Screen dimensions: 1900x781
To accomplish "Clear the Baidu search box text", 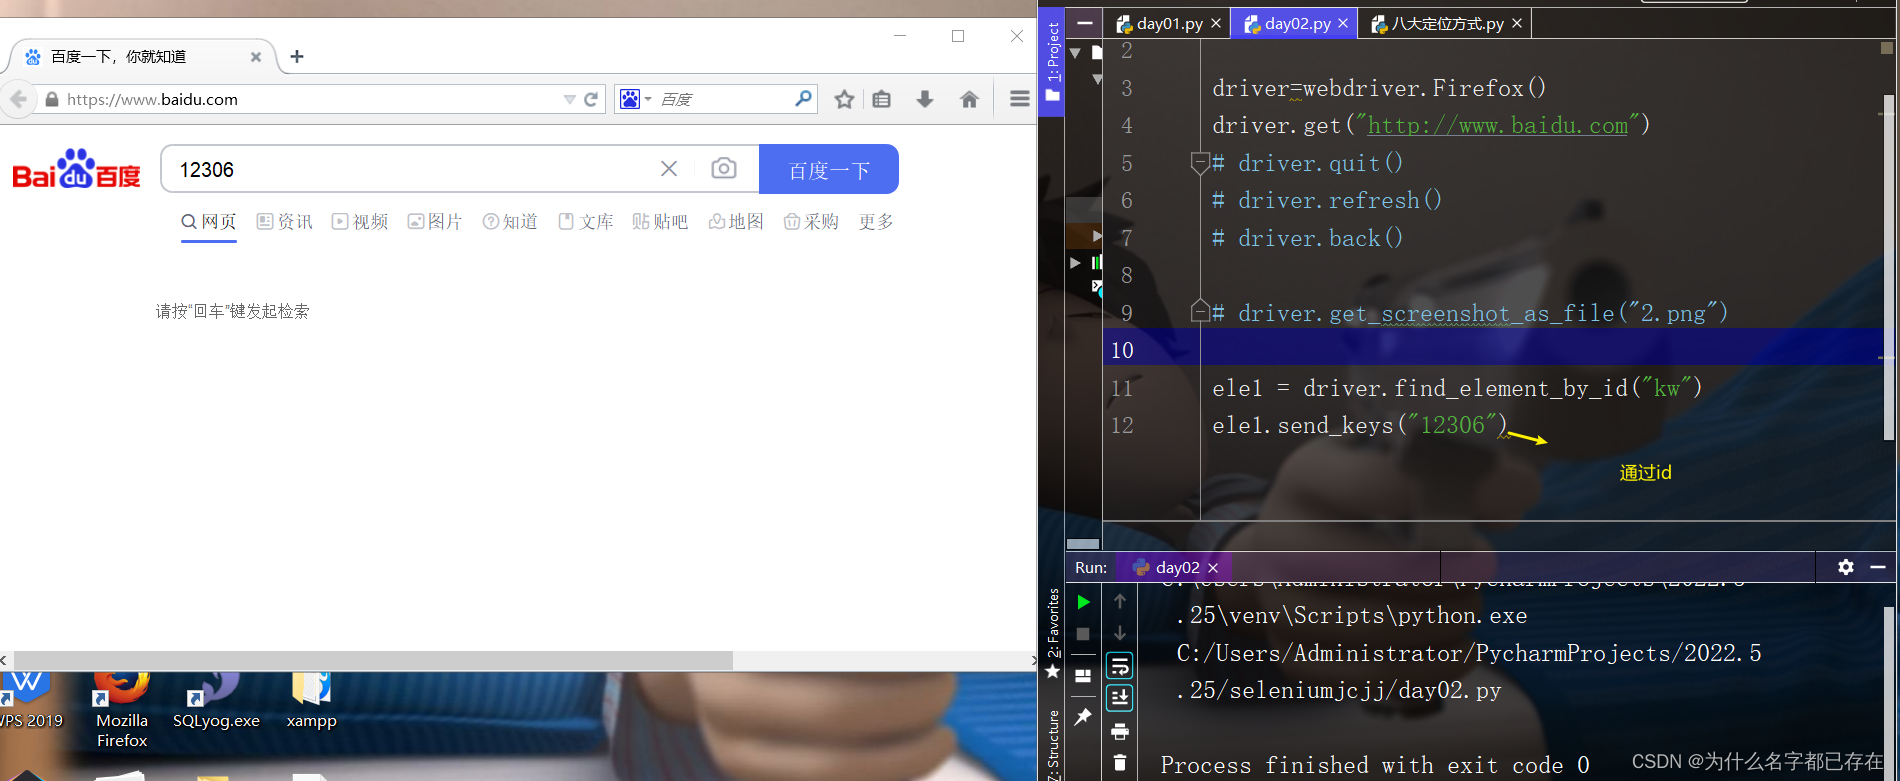I will (669, 169).
